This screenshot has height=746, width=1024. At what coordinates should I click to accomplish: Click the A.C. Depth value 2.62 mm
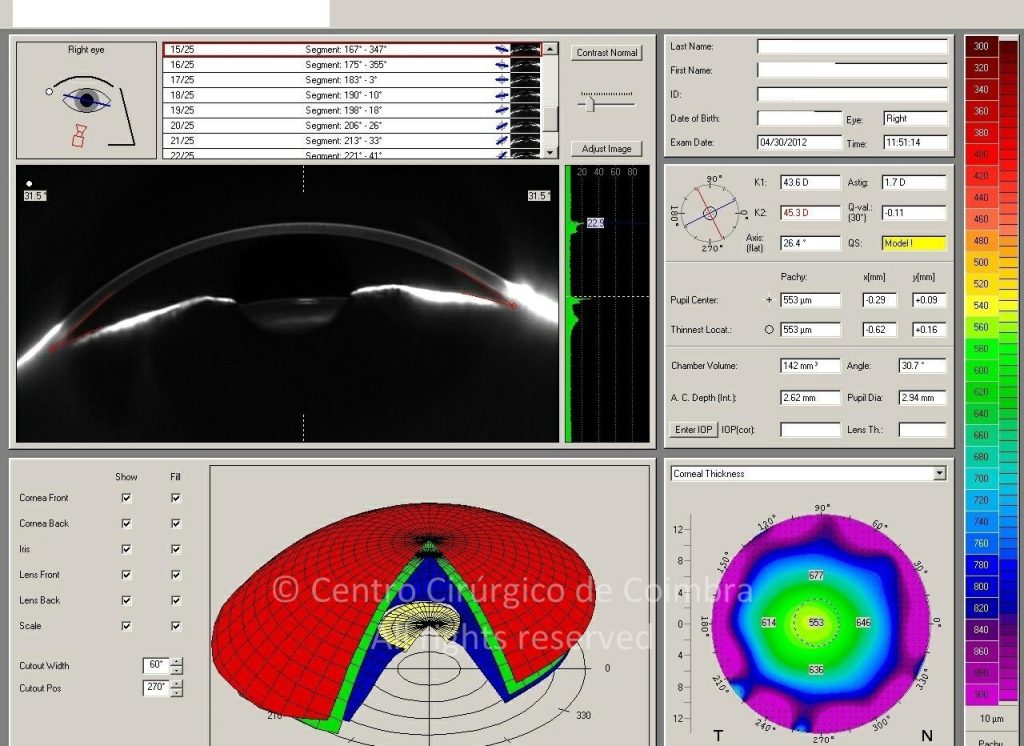point(810,397)
